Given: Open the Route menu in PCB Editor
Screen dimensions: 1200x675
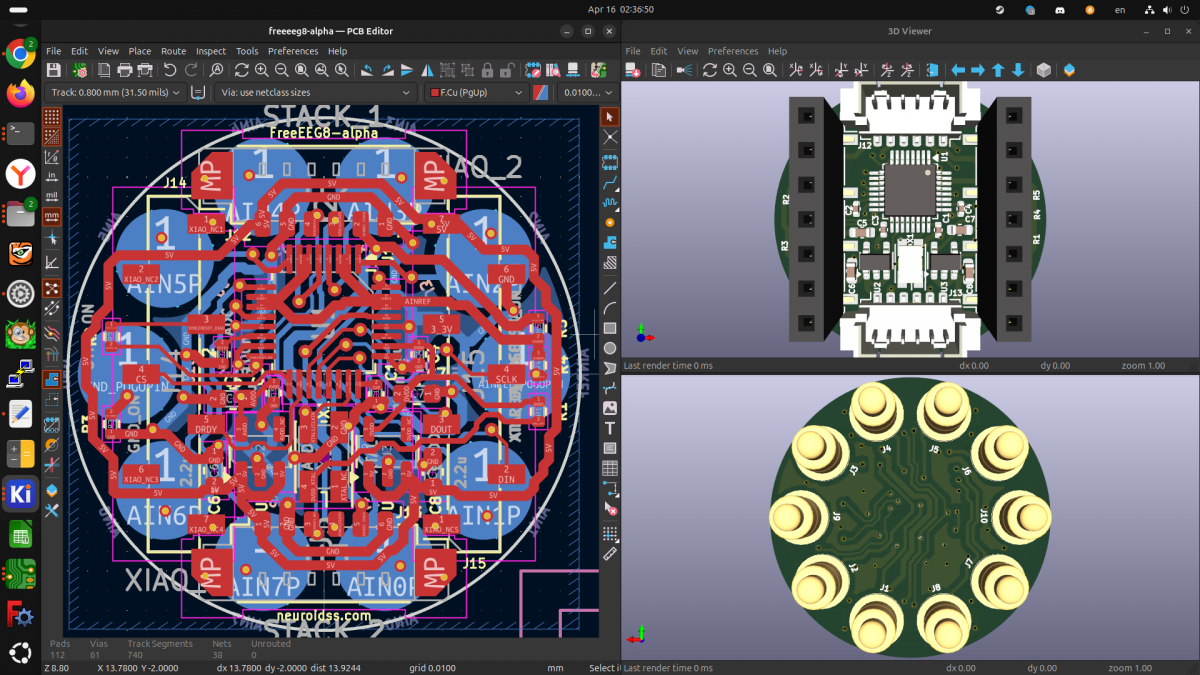Looking at the screenshot, I should [x=173, y=51].
